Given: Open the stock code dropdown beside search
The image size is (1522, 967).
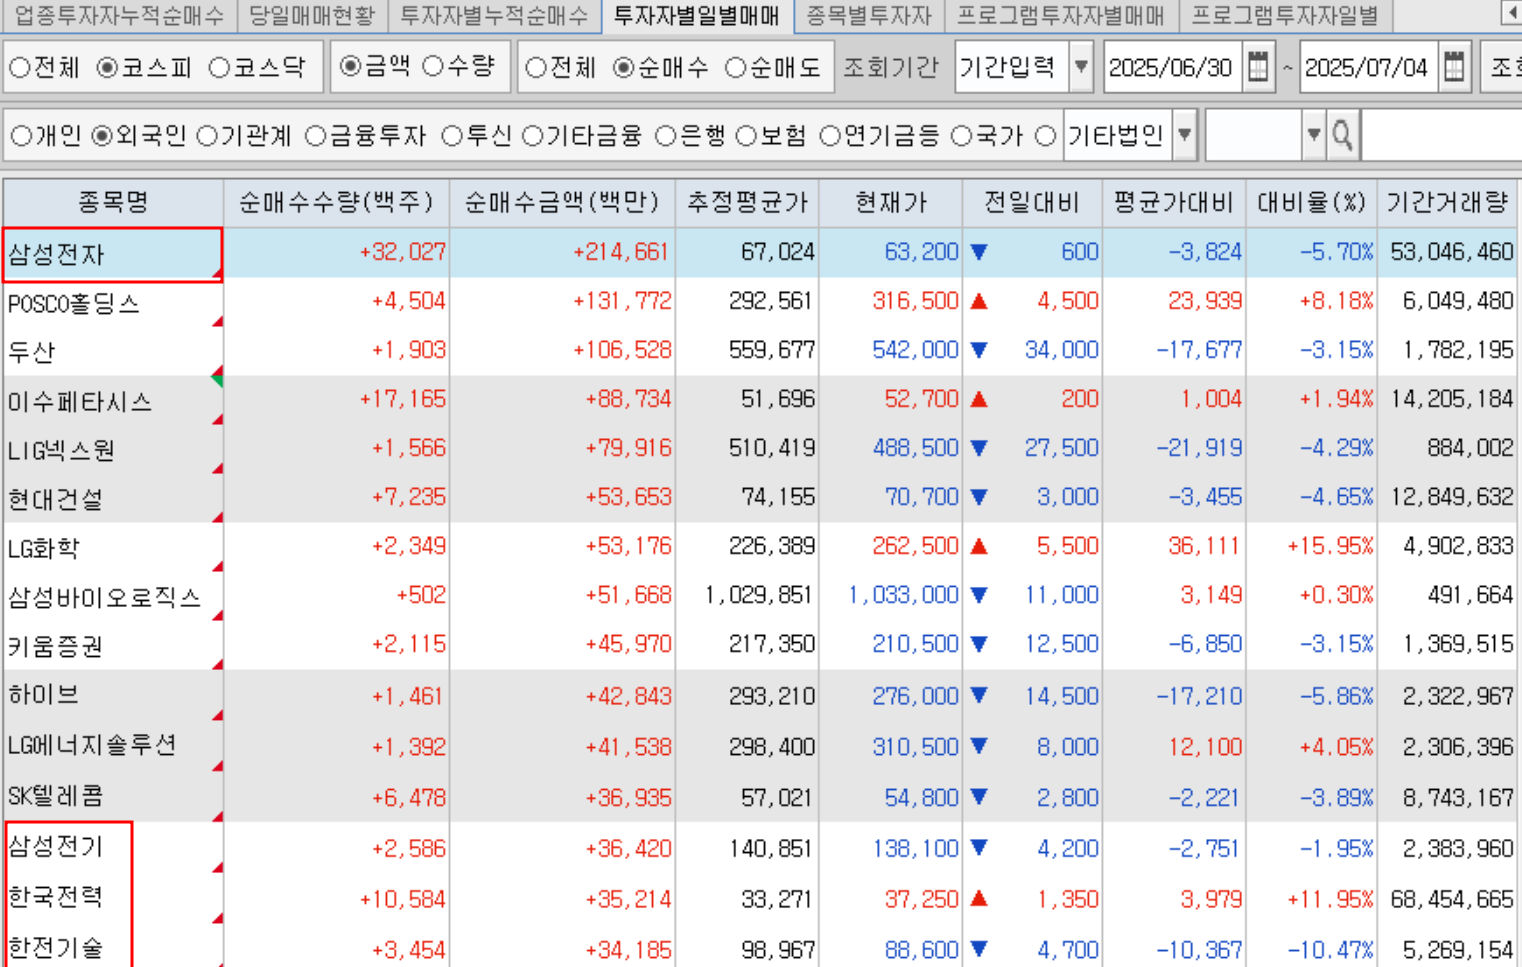Looking at the screenshot, I should coord(1313,135).
